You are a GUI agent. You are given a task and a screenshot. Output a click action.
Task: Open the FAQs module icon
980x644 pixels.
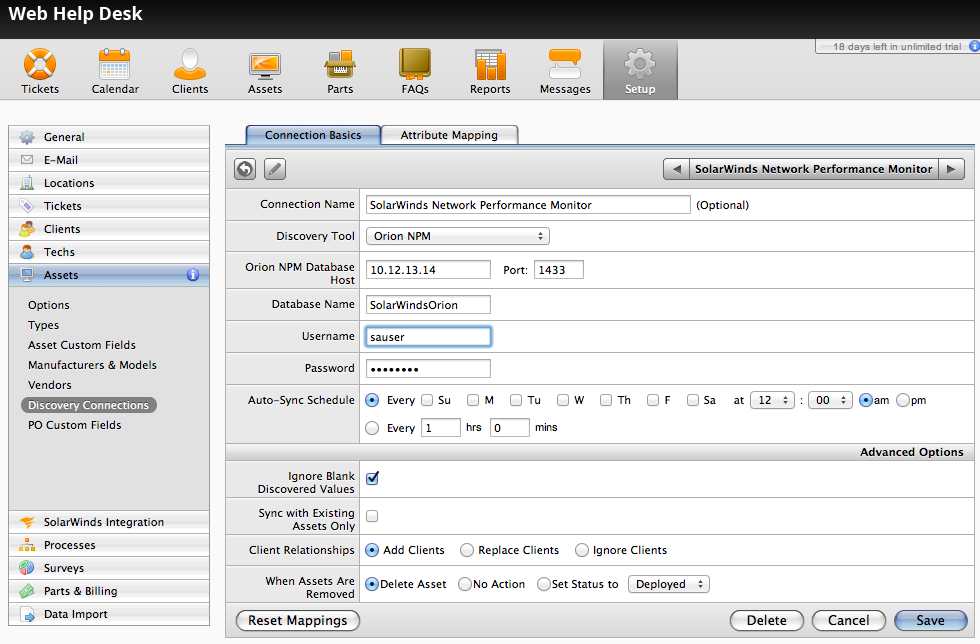[x=415, y=71]
